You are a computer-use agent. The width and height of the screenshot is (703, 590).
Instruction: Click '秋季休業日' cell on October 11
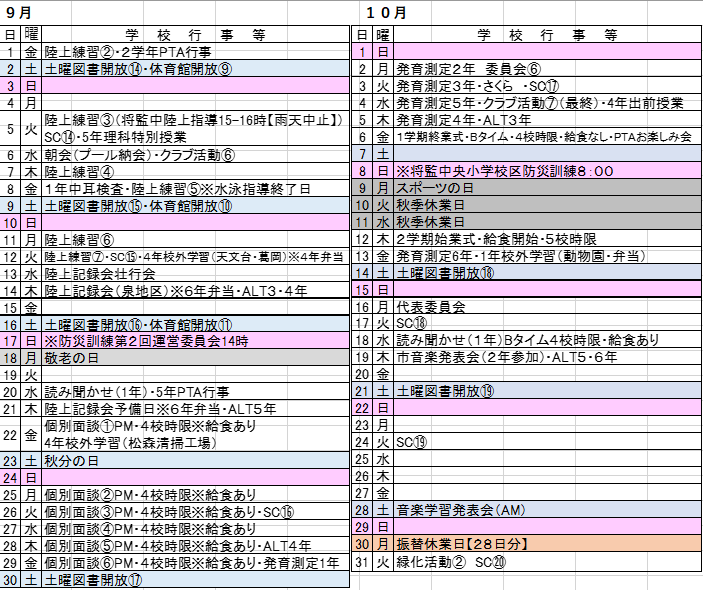tap(547, 222)
